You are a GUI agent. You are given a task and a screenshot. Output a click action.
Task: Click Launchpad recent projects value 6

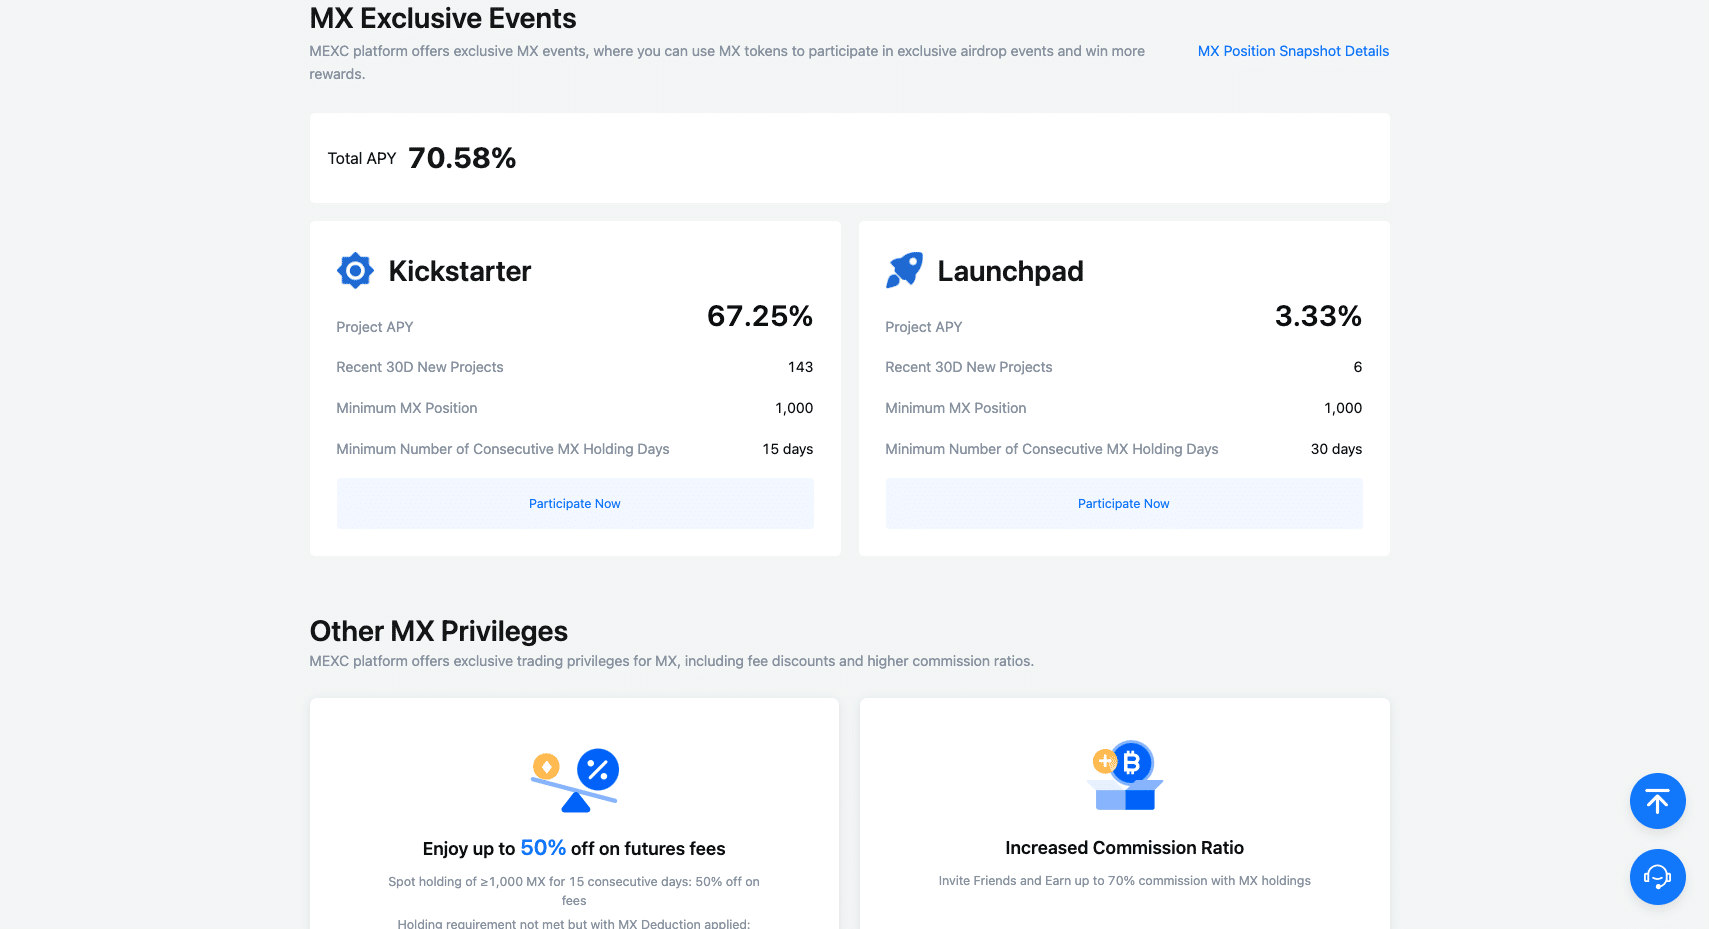coord(1357,367)
